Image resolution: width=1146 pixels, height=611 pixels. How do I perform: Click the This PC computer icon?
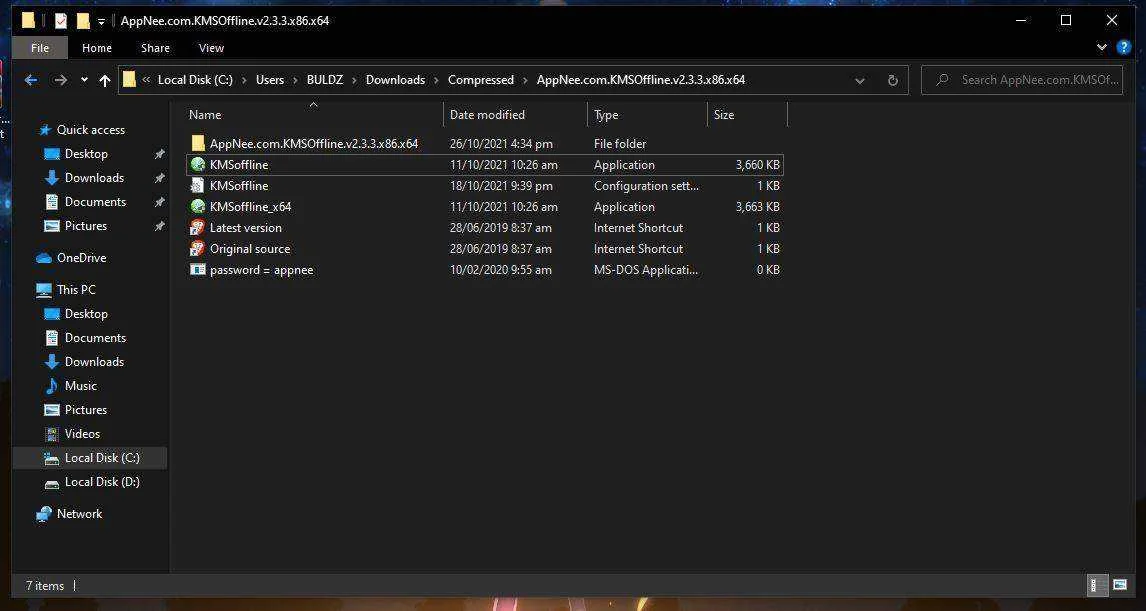click(44, 289)
